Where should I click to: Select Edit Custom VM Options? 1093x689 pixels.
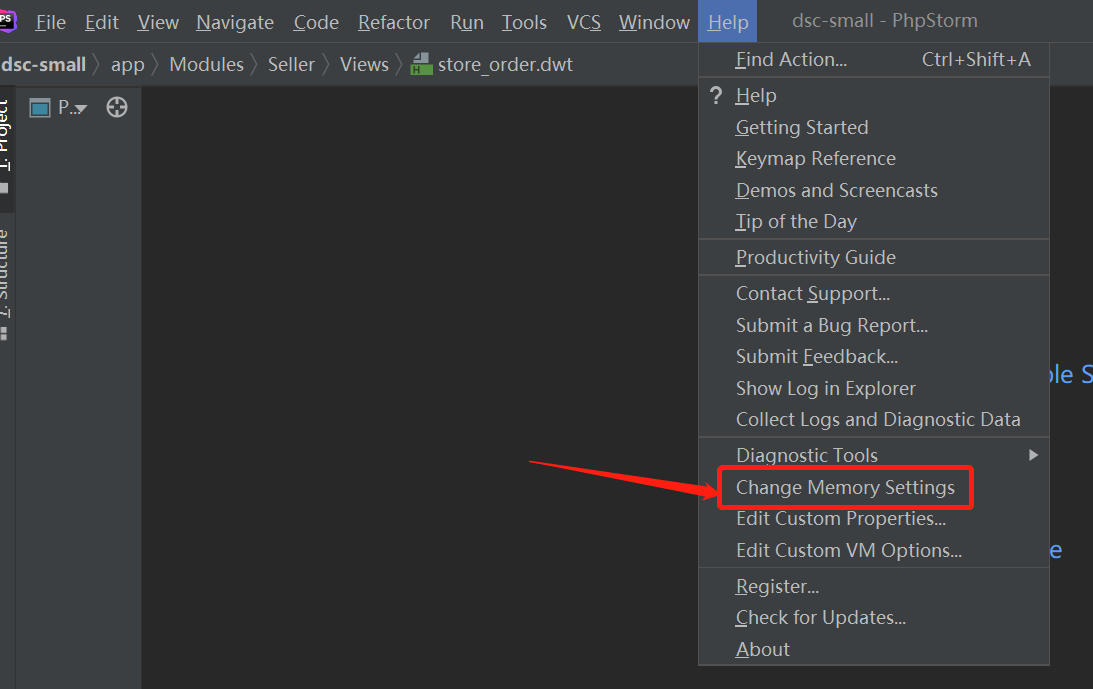point(849,550)
